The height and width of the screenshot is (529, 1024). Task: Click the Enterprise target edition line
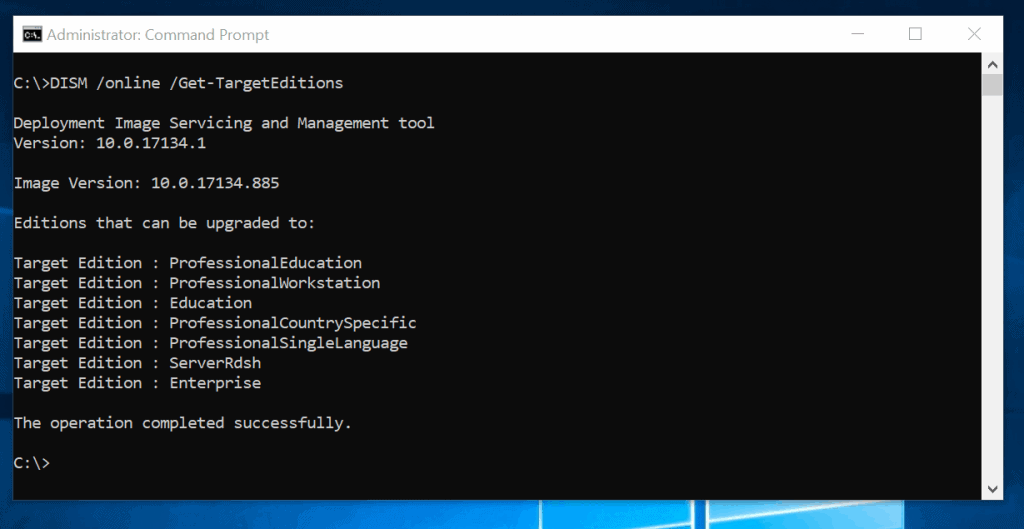click(x=137, y=383)
